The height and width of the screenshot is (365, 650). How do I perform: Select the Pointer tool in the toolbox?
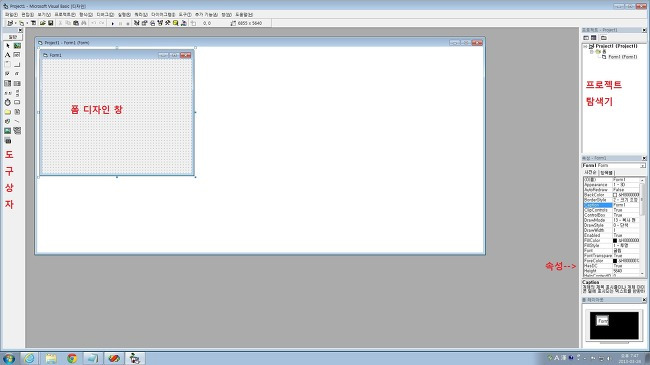click(7, 46)
